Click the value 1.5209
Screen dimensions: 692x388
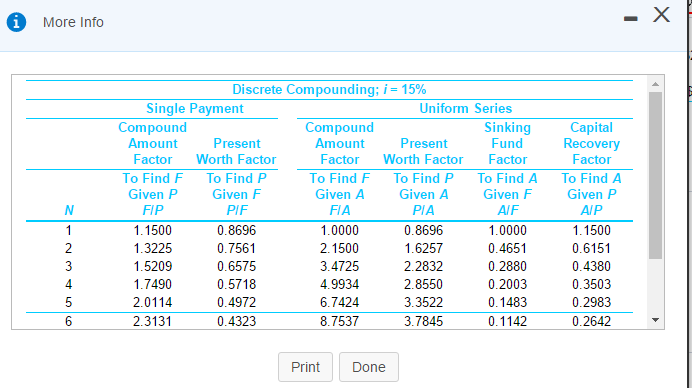point(153,267)
